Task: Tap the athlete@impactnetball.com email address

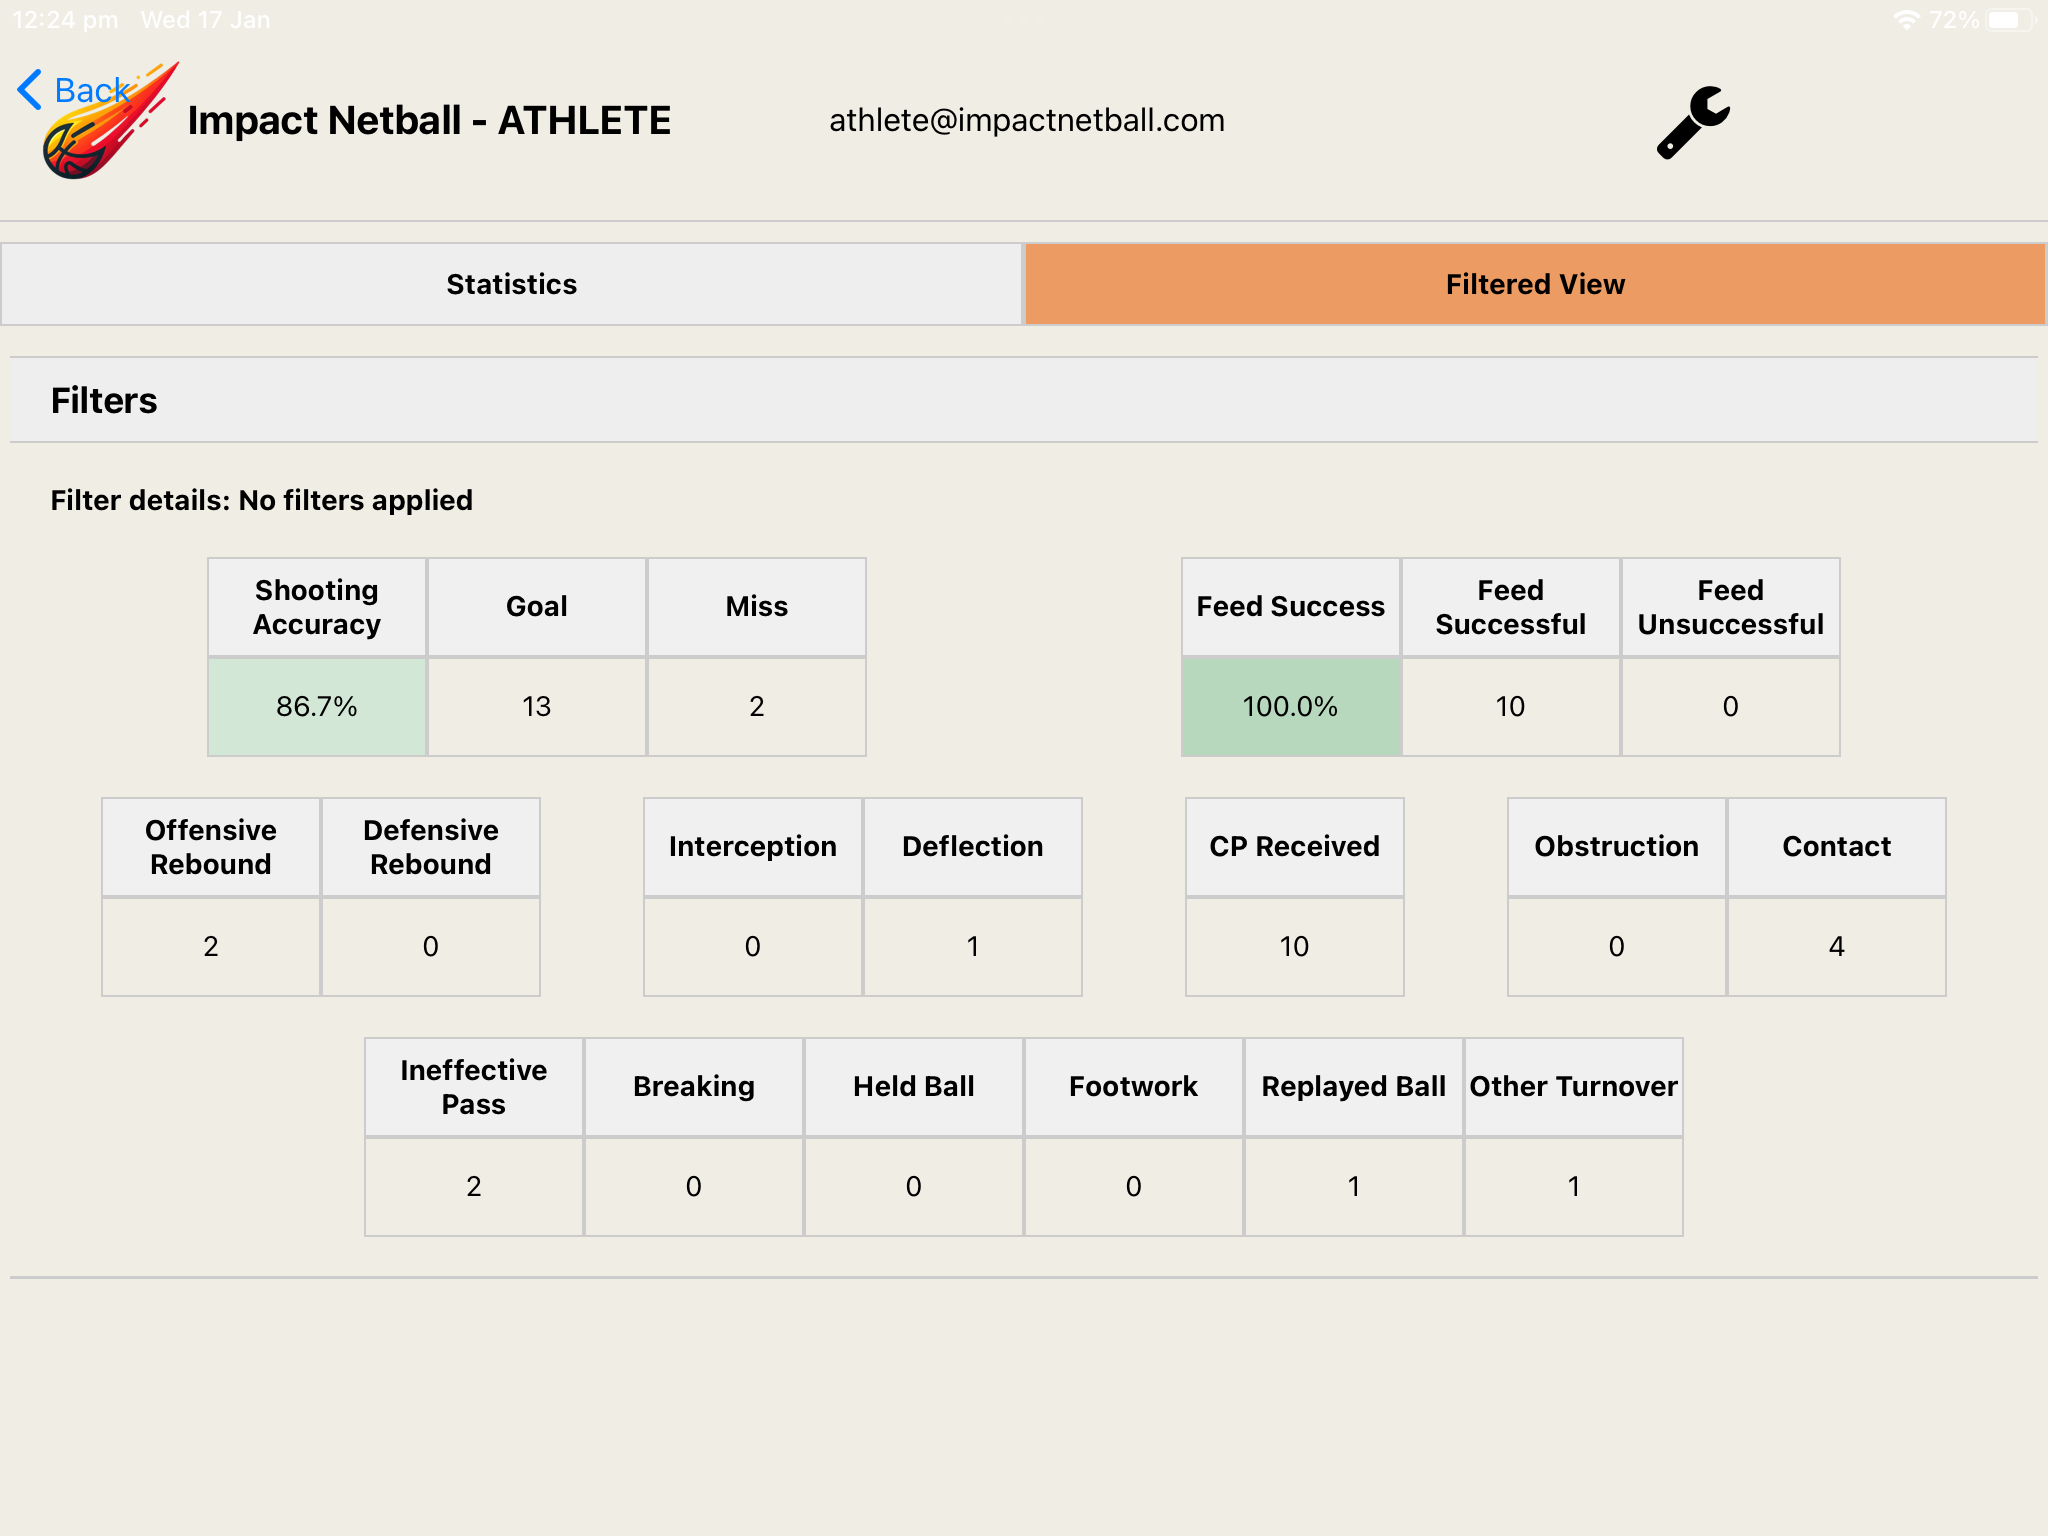Action: (1026, 120)
